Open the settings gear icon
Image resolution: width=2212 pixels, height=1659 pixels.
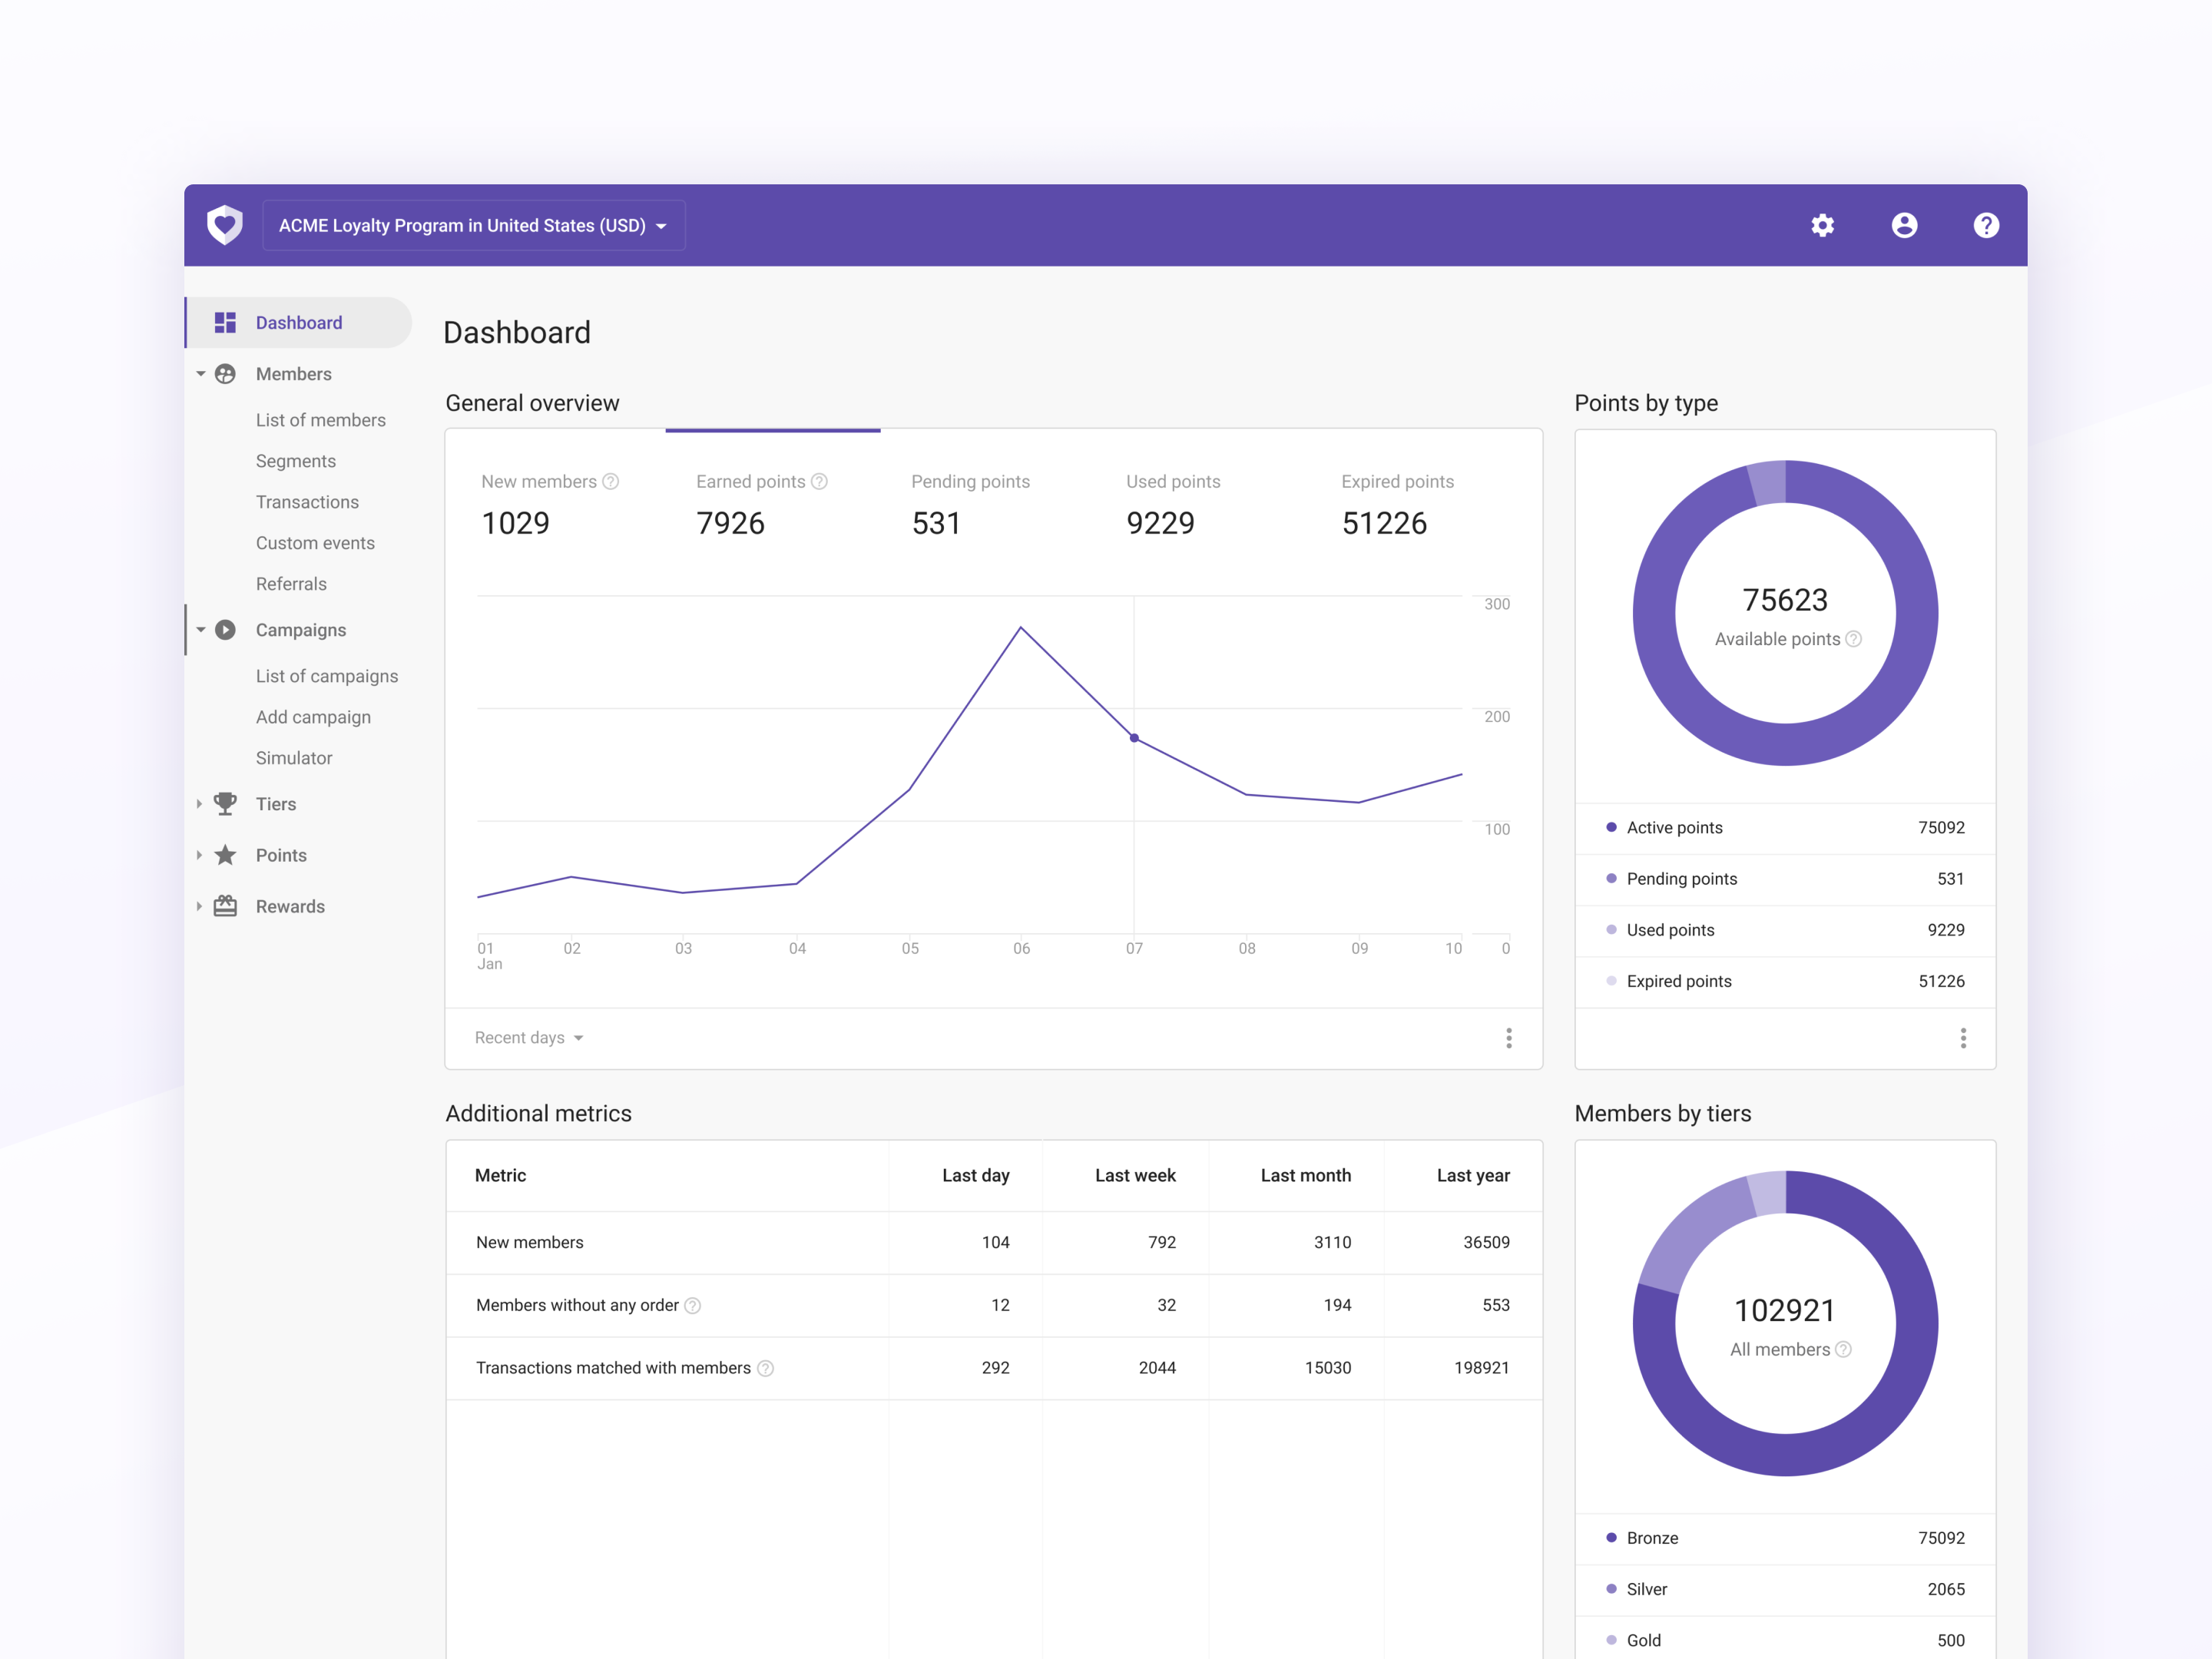[x=1822, y=225]
